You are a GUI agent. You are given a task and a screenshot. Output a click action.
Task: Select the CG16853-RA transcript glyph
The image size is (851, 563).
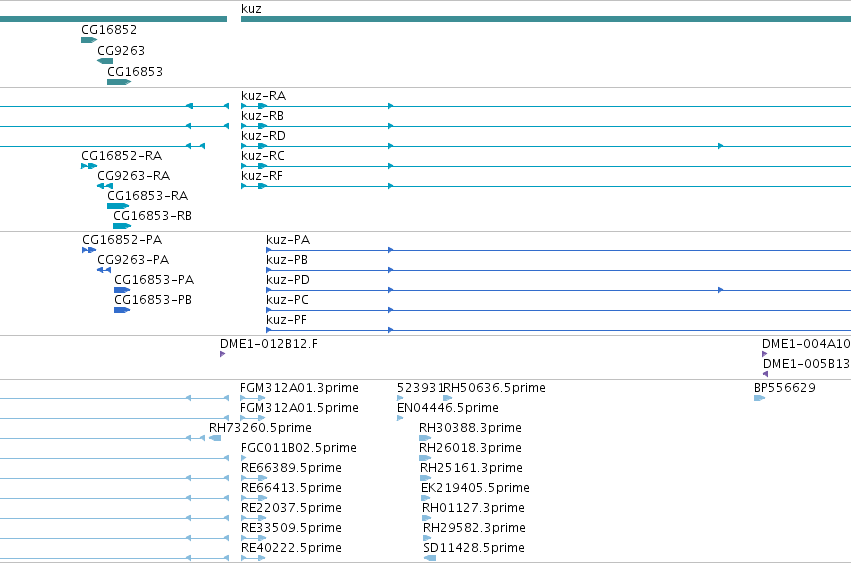click(x=118, y=206)
